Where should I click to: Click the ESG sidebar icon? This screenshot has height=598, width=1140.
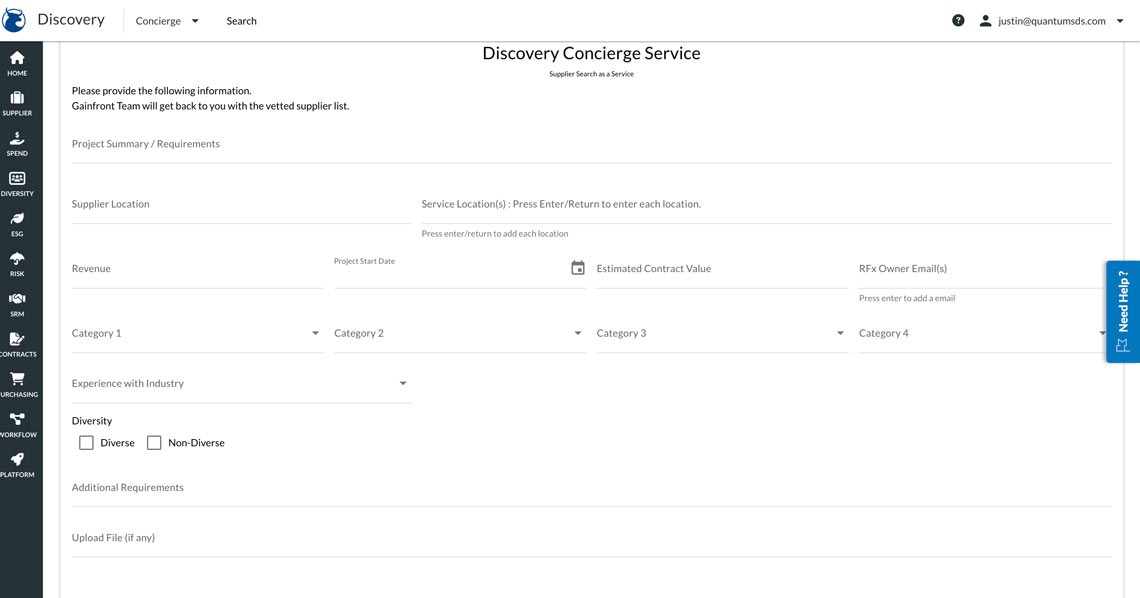(17, 220)
